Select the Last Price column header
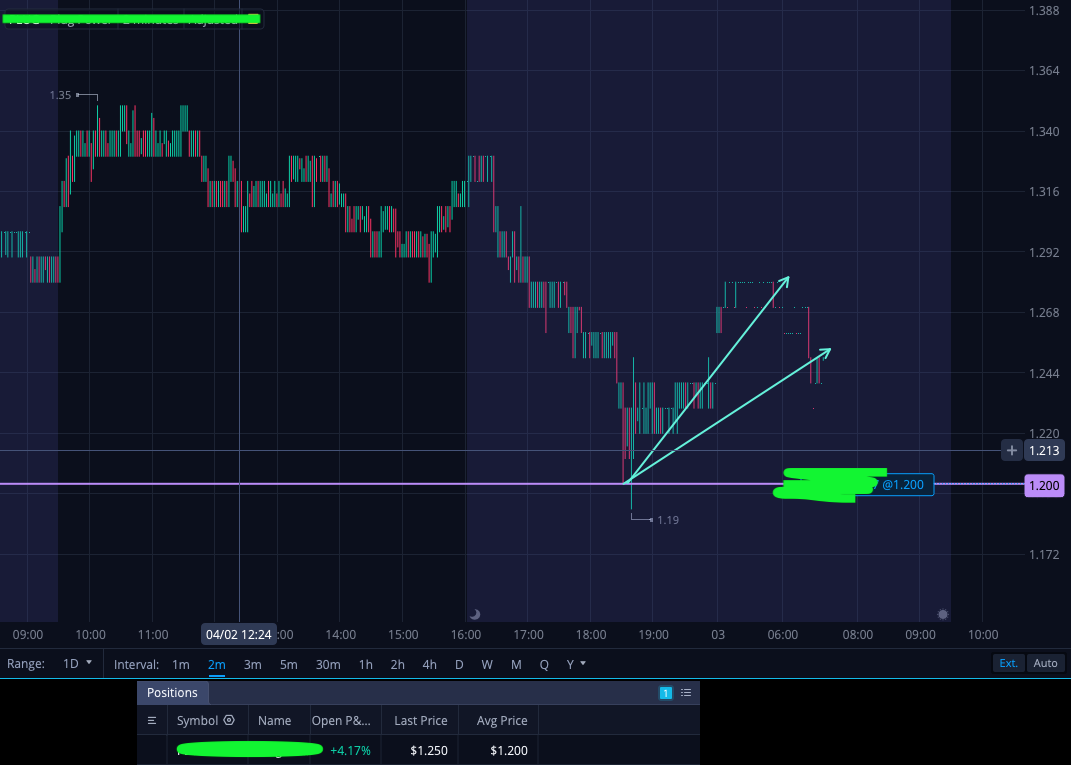Viewport: 1071px width, 765px height. pyautogui.click(x=420, y=721)
